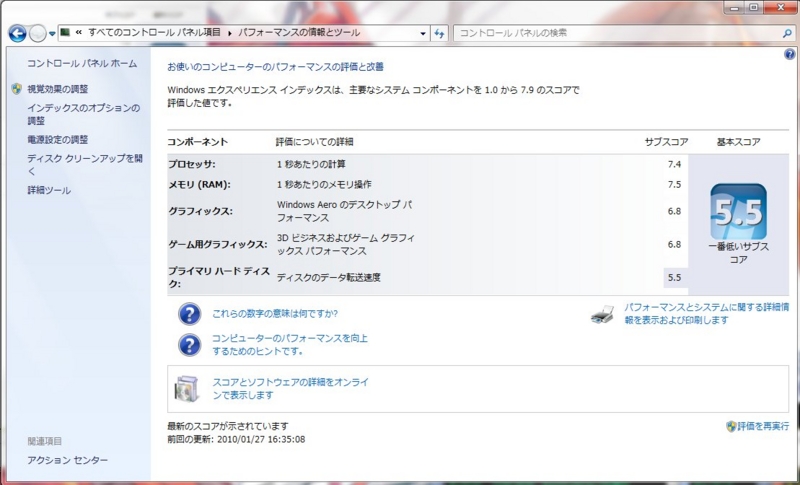800x485 pixels.
Task: Click question icon beside パフォーマンスを向上 hint
Action: coord(189,345)
